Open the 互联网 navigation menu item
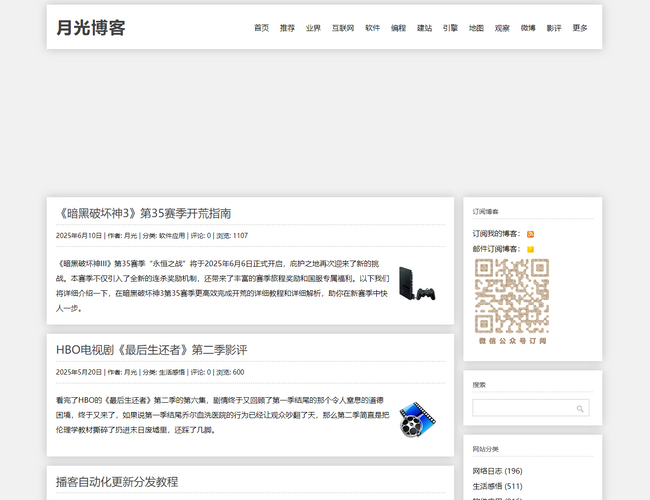The width and height of the screenshot is (650, 500). [343, 28]
